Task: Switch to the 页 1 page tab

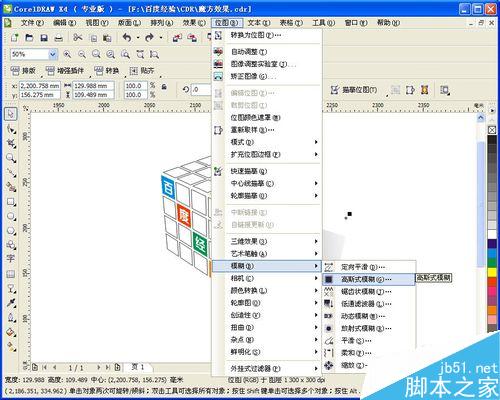Action: [x=138, y=367]
